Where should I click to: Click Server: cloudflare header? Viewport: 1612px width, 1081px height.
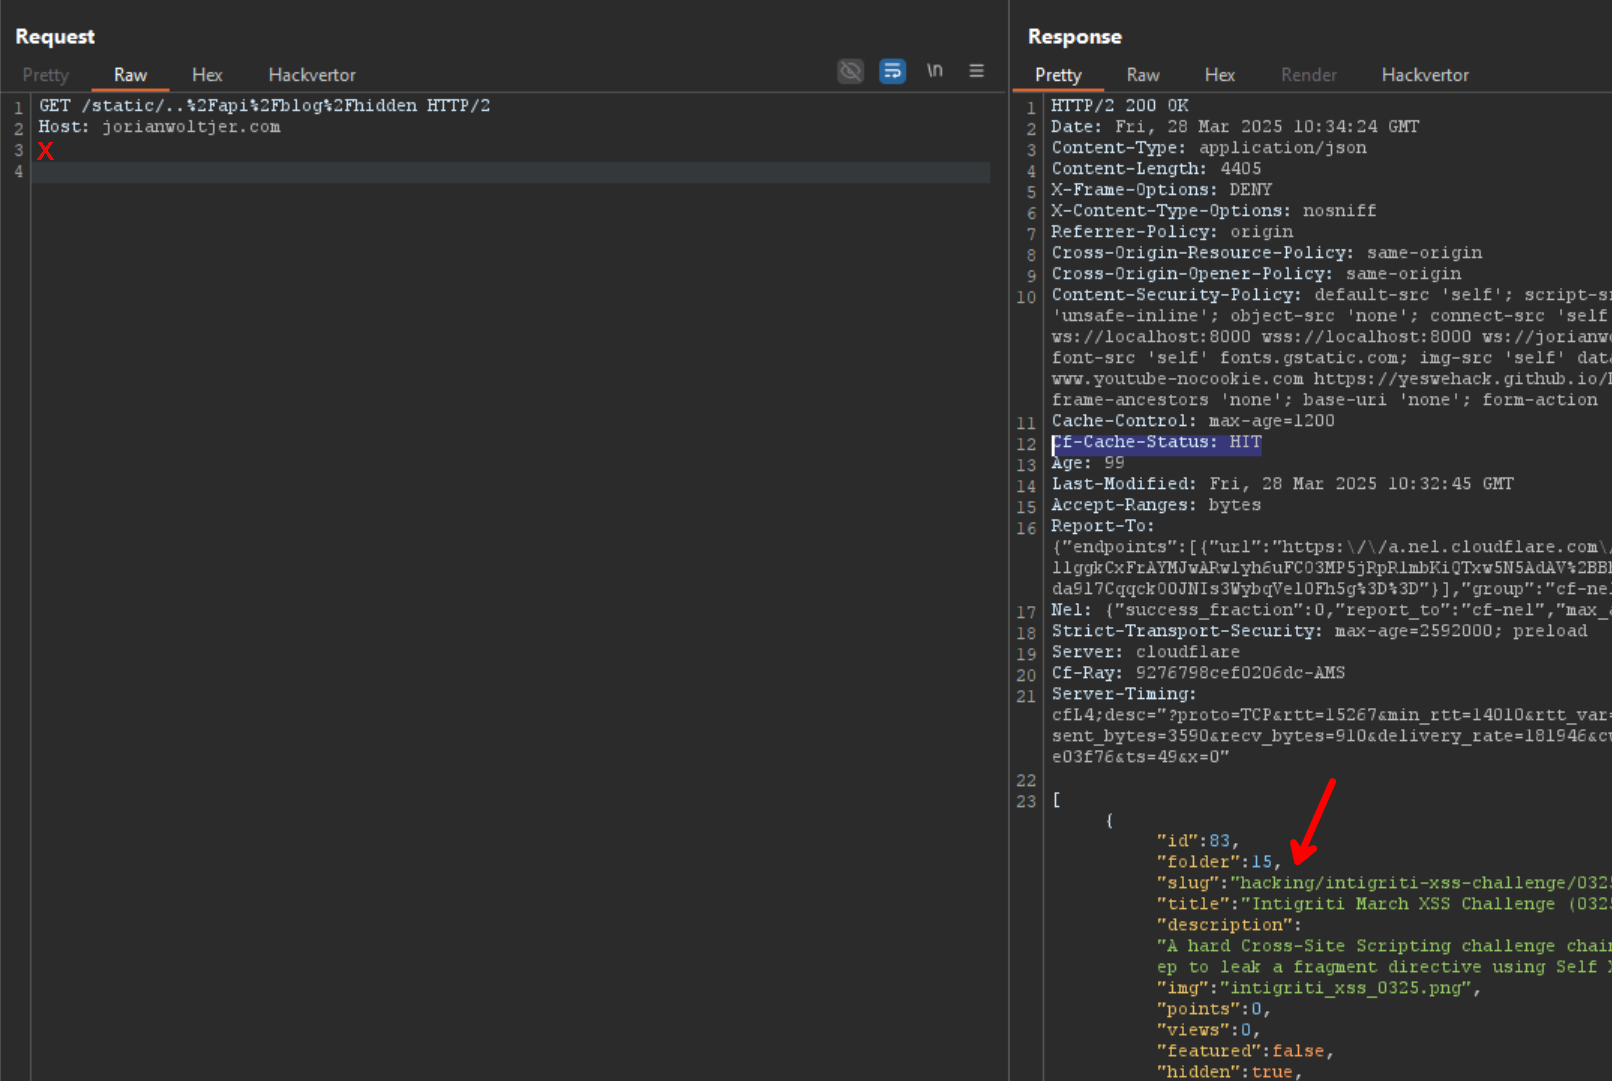point(1146,652)
